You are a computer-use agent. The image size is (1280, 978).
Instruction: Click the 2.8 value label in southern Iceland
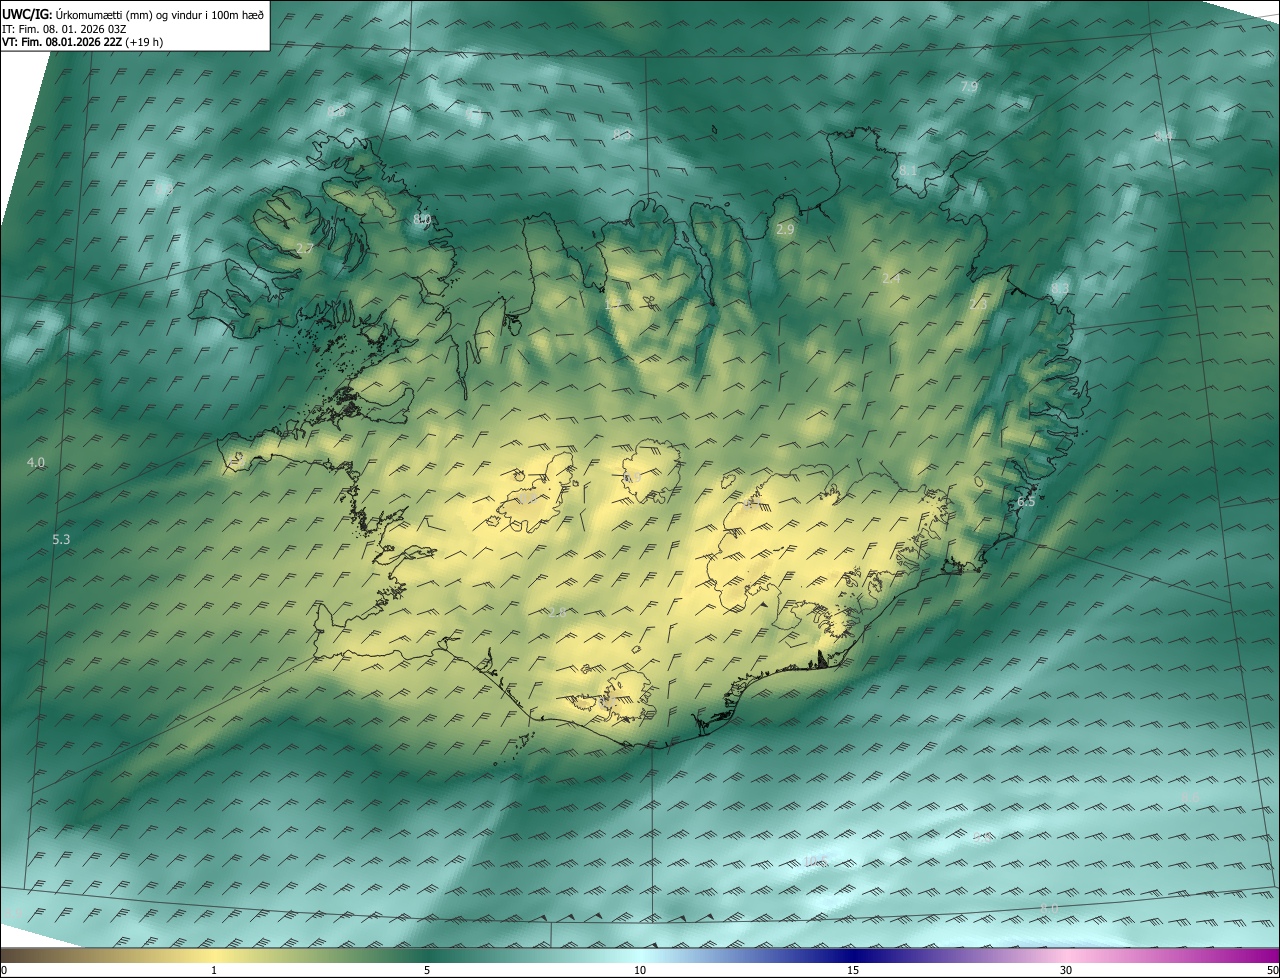point(557,611)
